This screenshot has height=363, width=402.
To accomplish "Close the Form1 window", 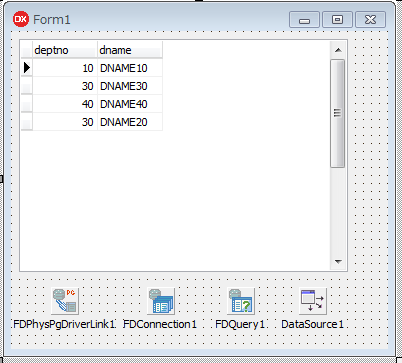I will point(370,20).
